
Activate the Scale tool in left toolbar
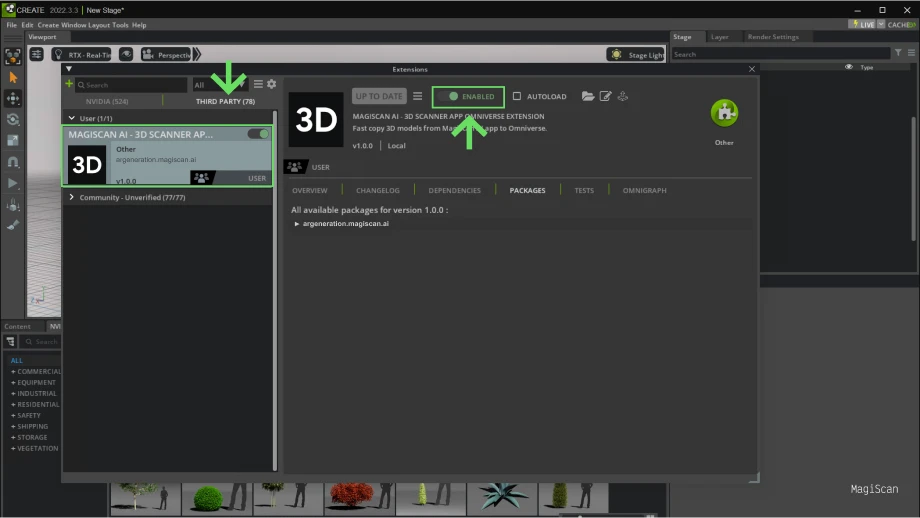pos(13,141)
